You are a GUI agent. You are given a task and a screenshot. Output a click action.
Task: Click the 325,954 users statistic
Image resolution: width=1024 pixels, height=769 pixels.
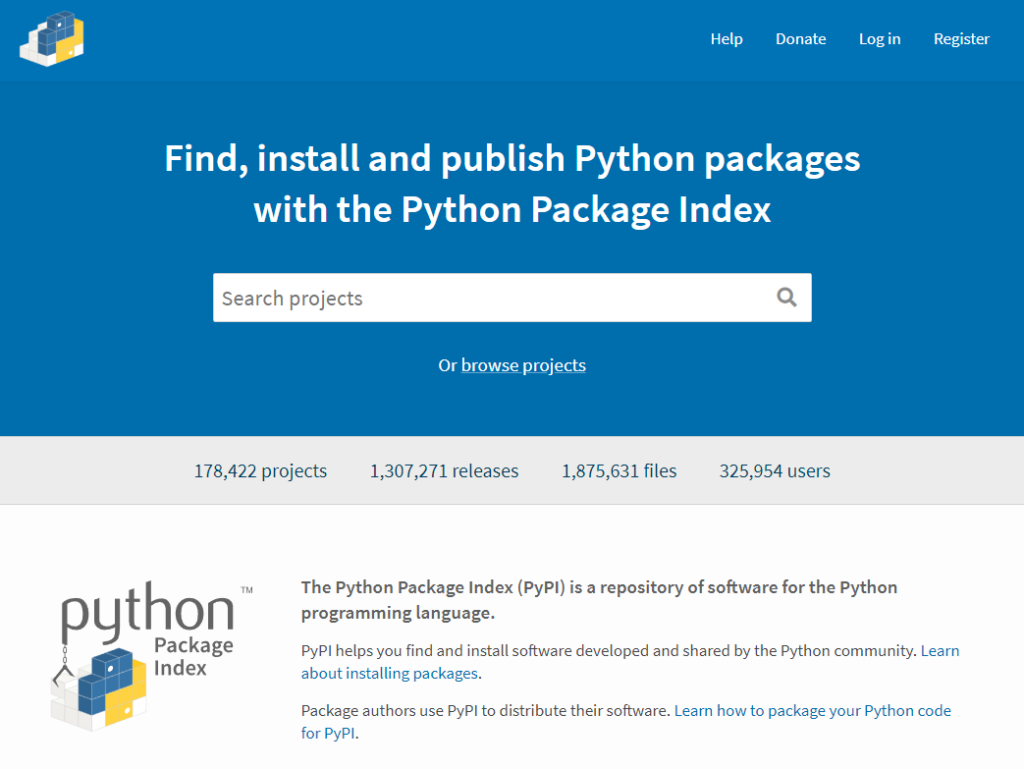point(774,471)
